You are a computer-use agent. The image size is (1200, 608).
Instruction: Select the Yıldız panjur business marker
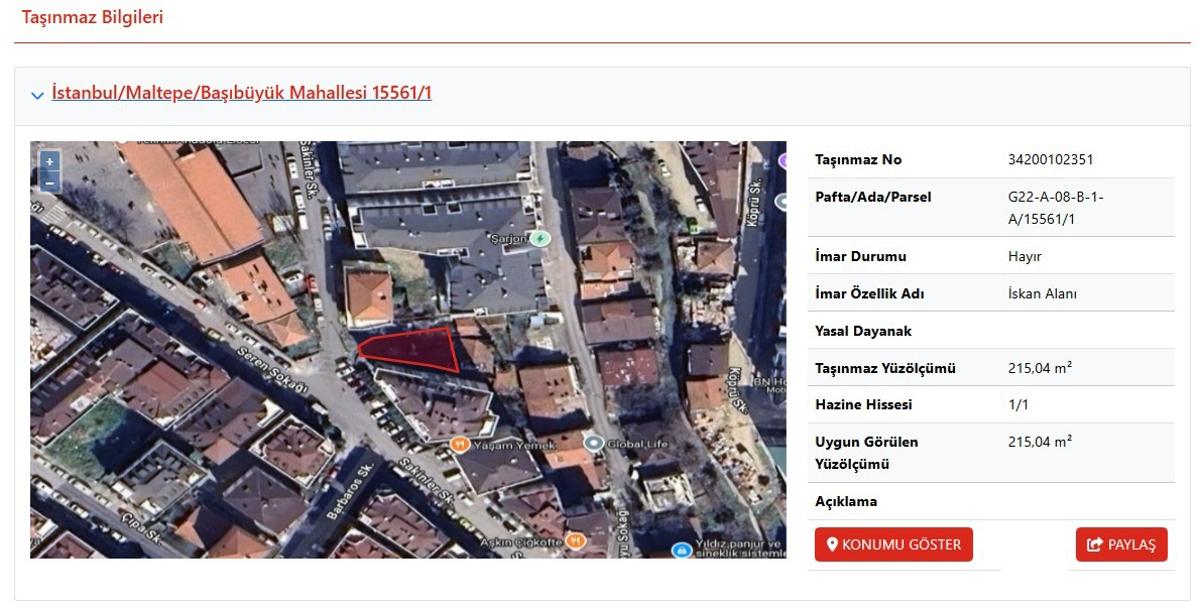click(682, 549)
